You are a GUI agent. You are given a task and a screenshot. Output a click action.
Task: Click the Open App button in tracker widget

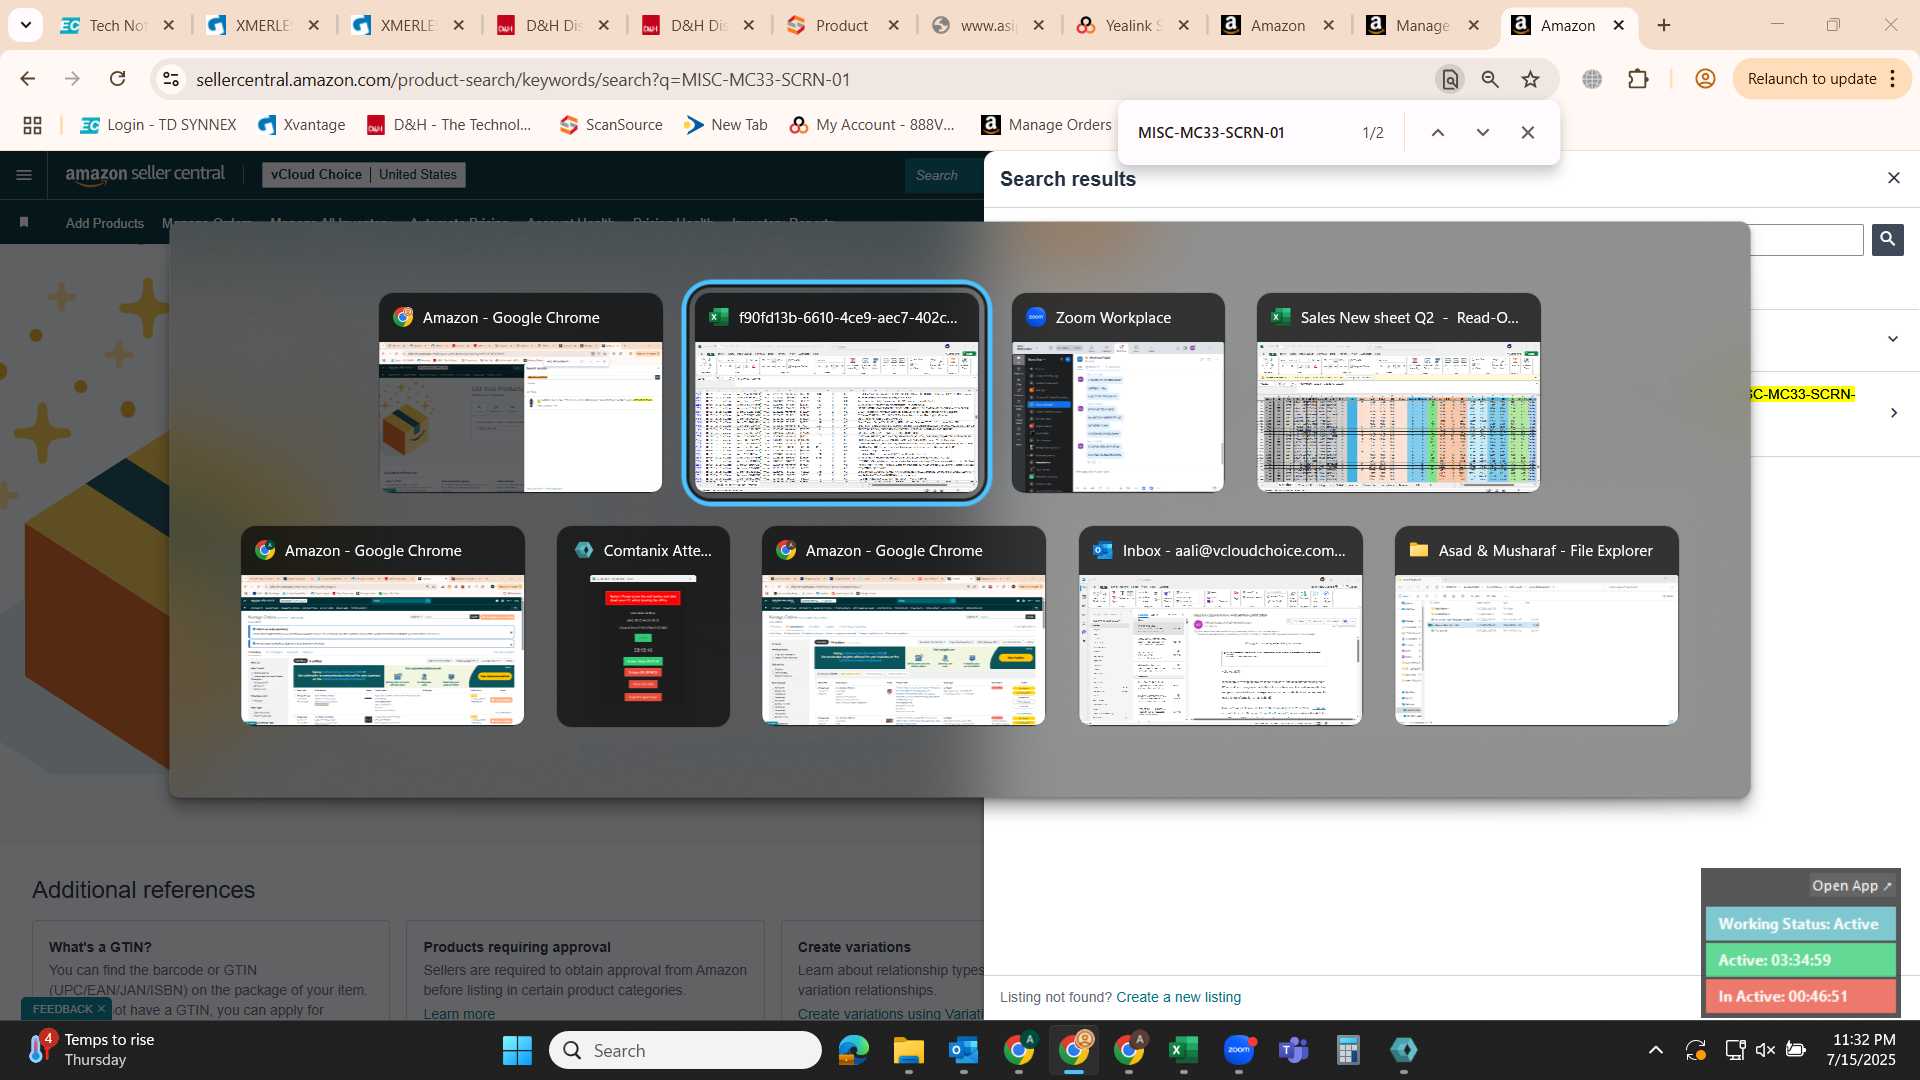point(1852,886)
